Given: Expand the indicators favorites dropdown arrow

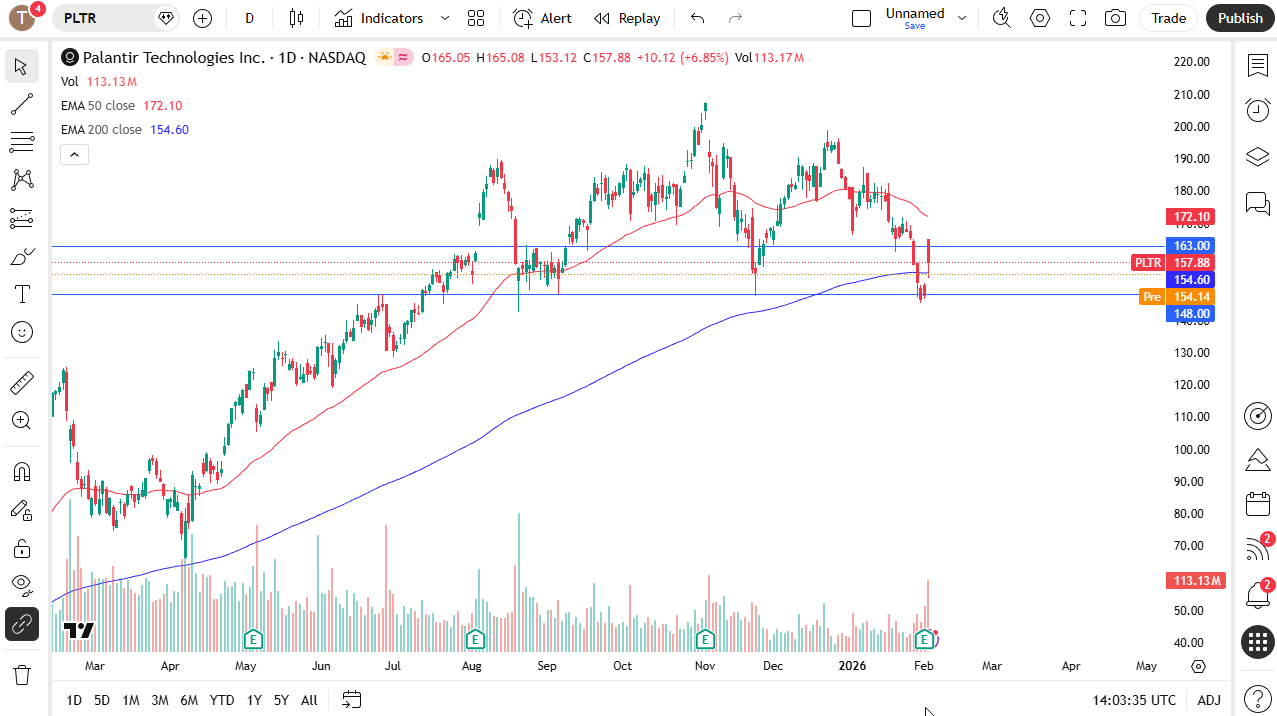Looking at the screenshot, I should [x=445, y=18].
